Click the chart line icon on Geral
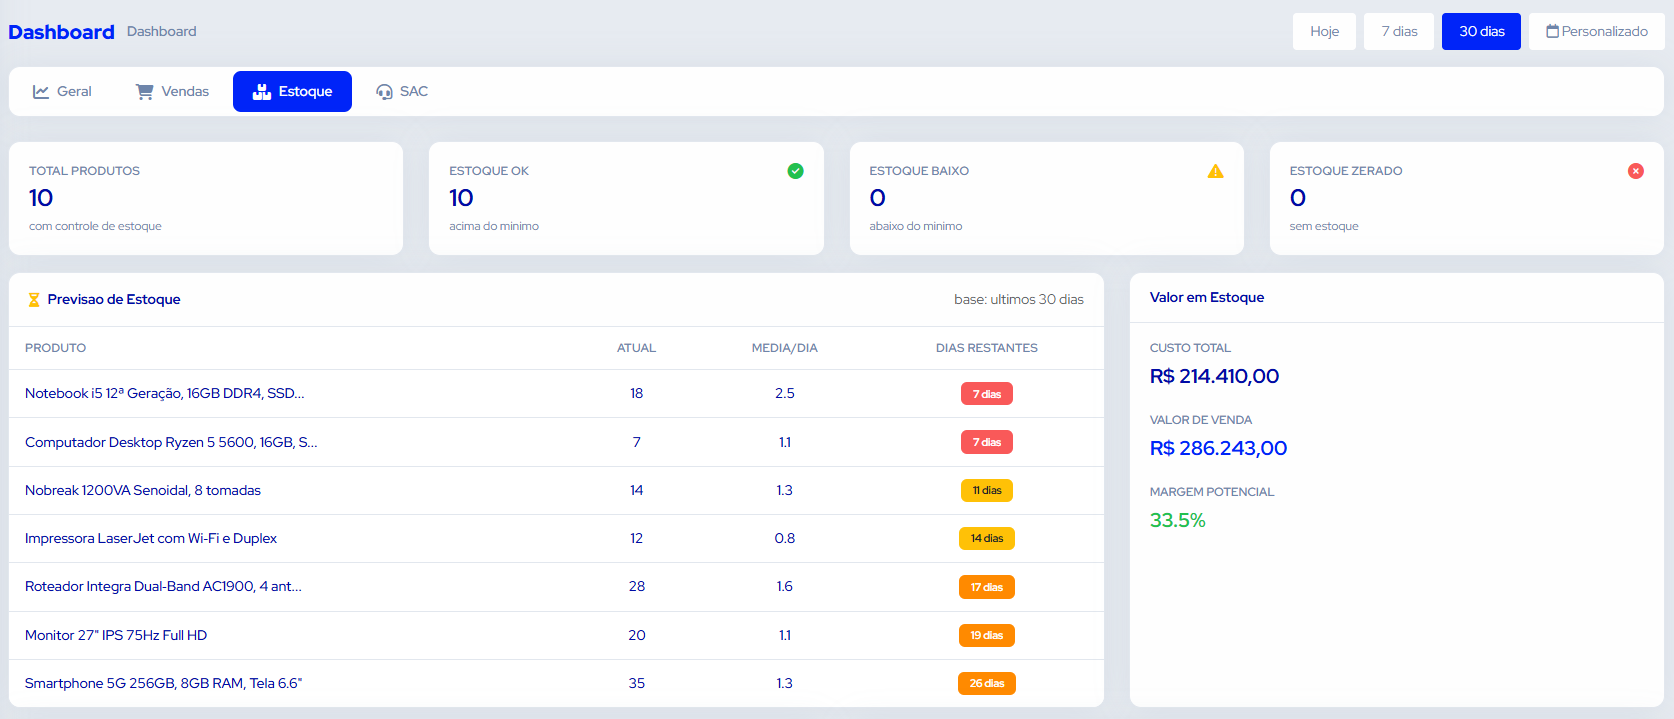This screenshot has height=719, width=1674. point(41,92)
